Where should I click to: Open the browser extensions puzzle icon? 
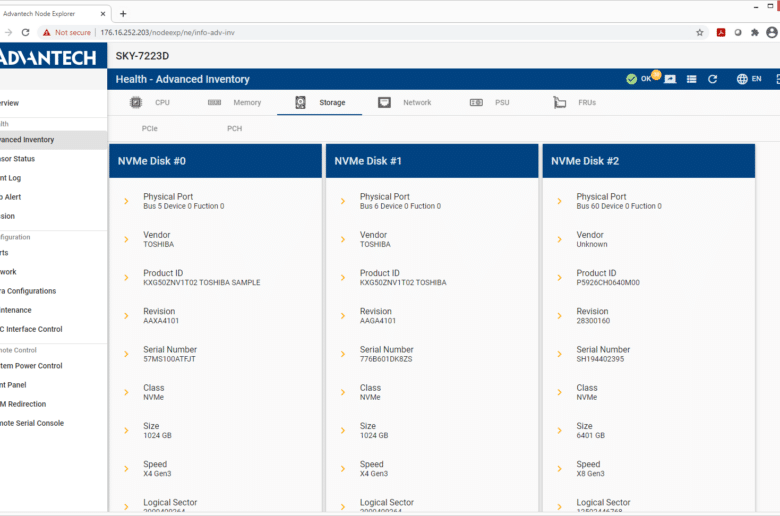[x=755, y=32]
